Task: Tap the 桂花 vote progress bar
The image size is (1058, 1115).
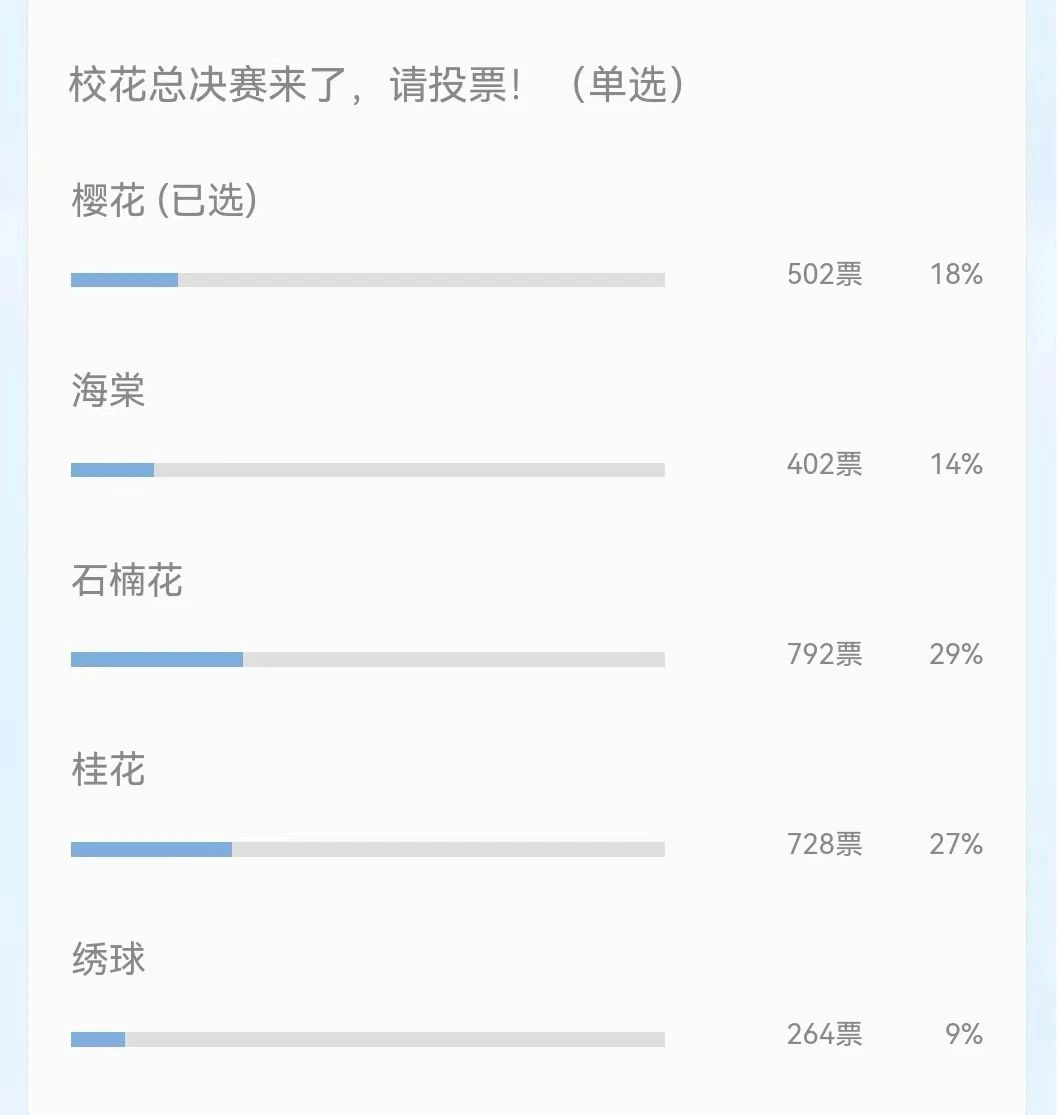Action: pyautogui.click(x=367, y=849)
